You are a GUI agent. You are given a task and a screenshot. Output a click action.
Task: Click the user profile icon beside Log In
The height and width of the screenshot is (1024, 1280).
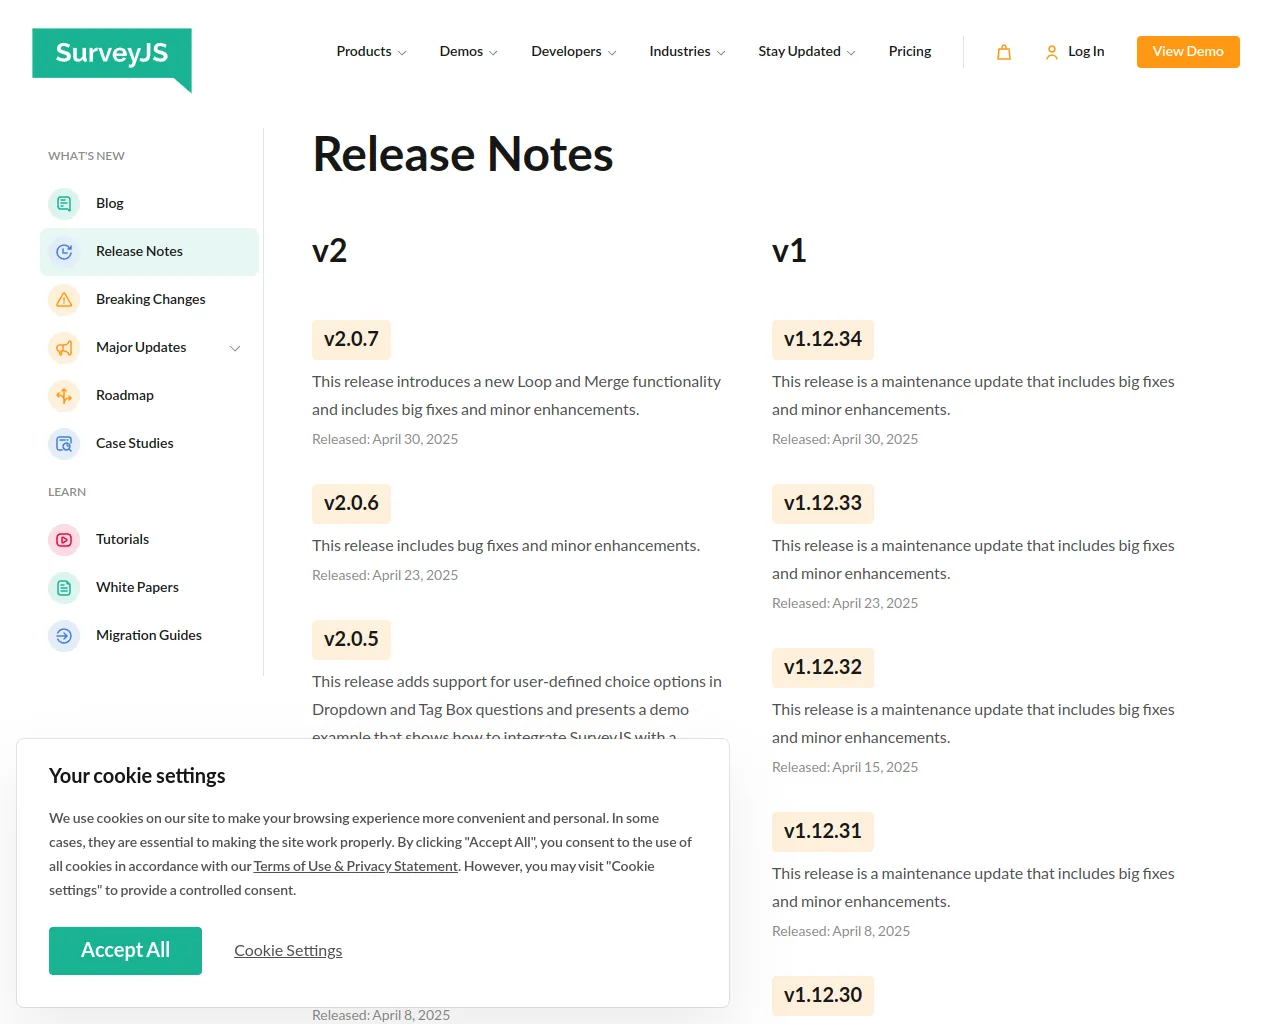[x=1052, y=52]
